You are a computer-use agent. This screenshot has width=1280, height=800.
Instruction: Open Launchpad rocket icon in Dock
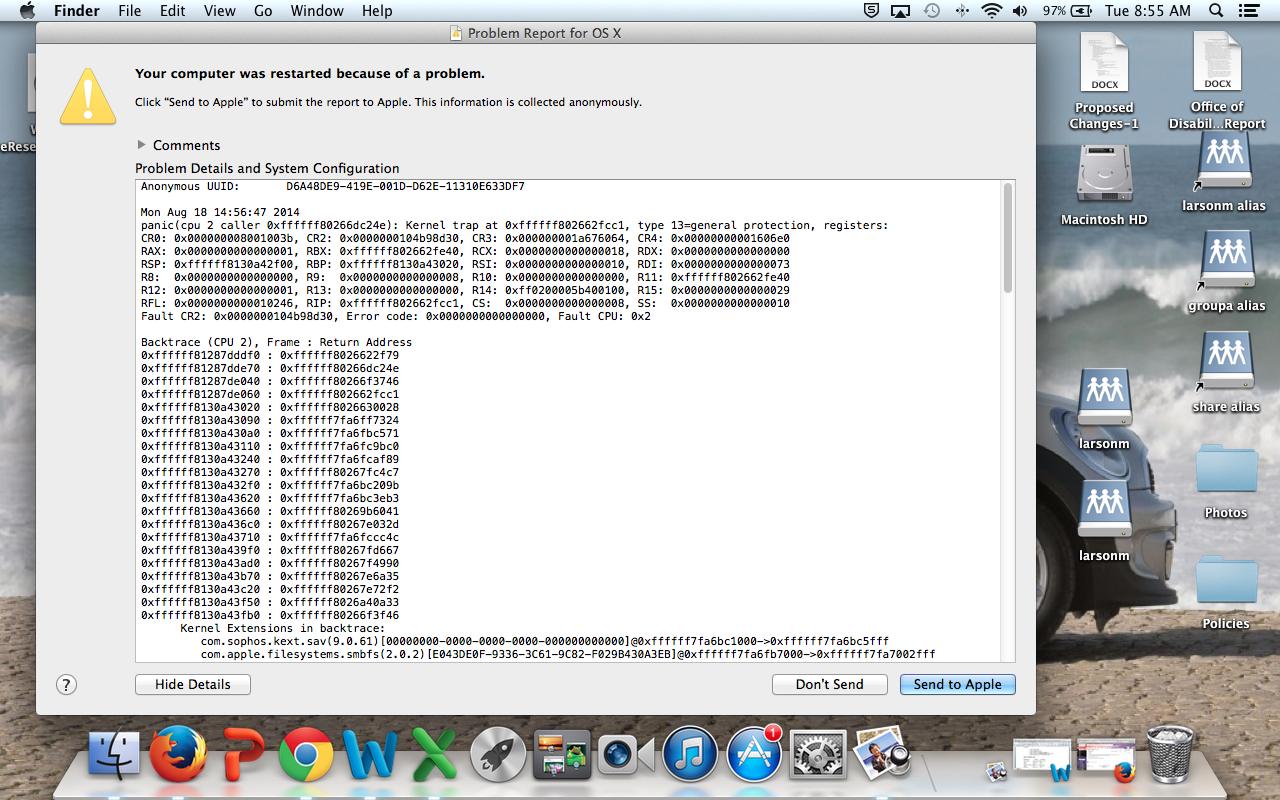click(498, 755)
